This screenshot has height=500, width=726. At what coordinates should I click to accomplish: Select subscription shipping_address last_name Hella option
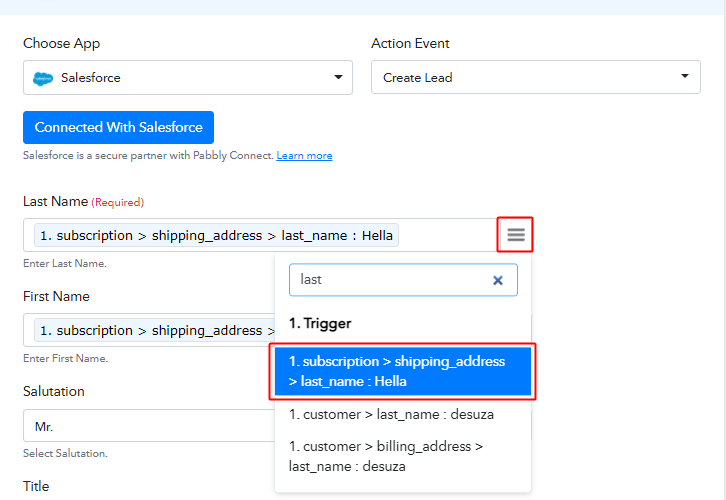403,371
